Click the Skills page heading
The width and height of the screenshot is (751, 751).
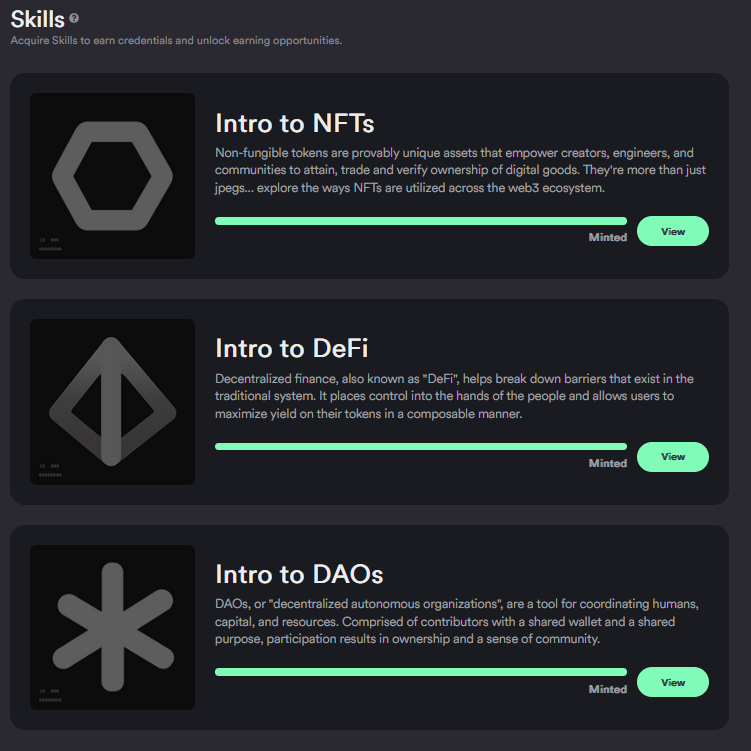pos(37,20)
